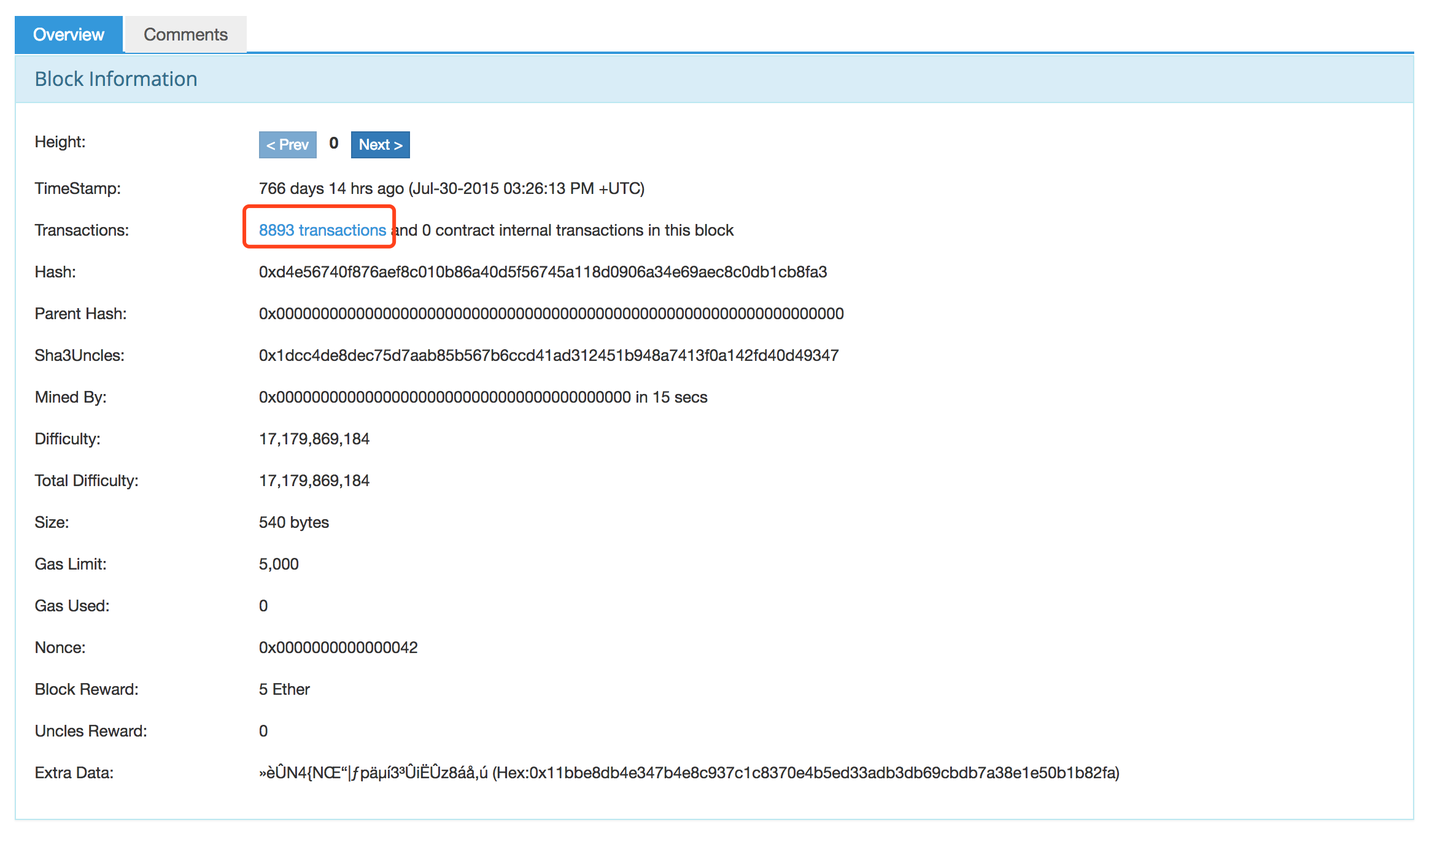Select the block height number 0

click(x=334, y=143)
